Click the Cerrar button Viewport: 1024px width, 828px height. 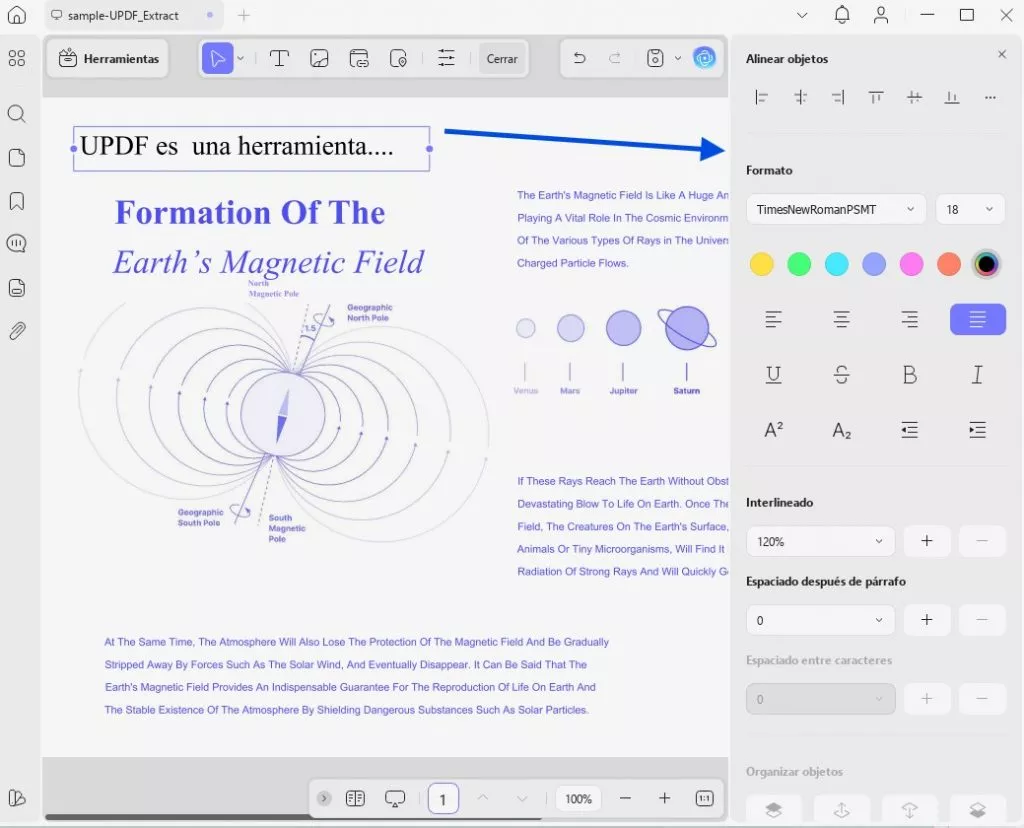pos(502,59)
